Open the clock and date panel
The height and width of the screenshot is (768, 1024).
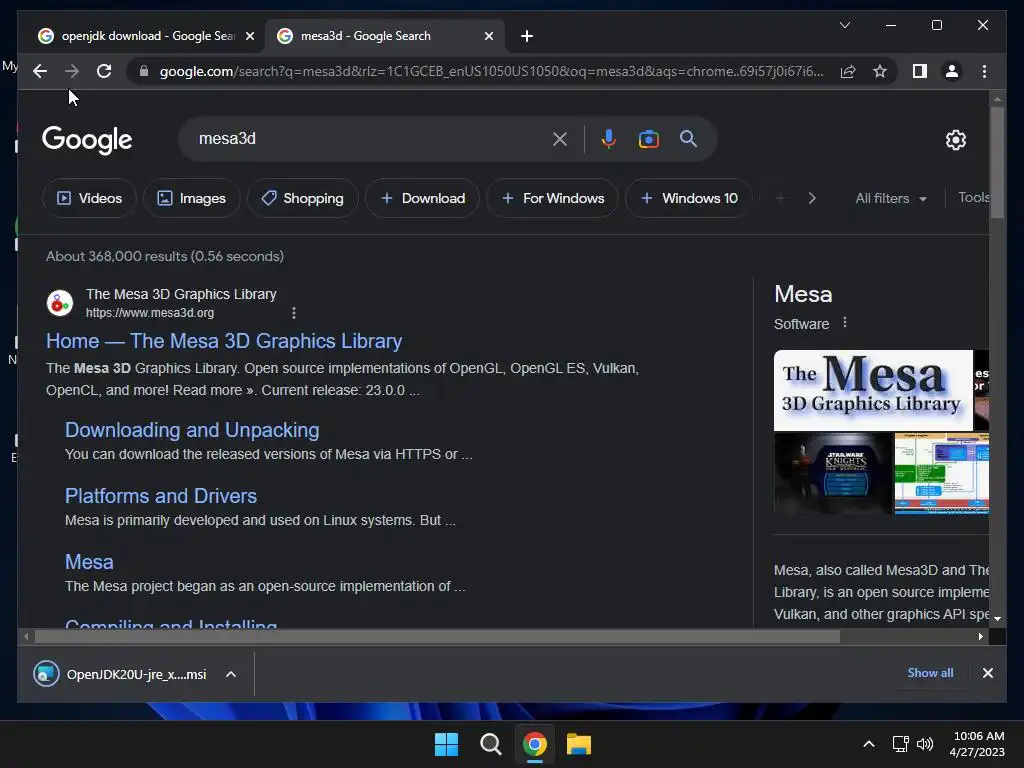(x=978, y=744)
